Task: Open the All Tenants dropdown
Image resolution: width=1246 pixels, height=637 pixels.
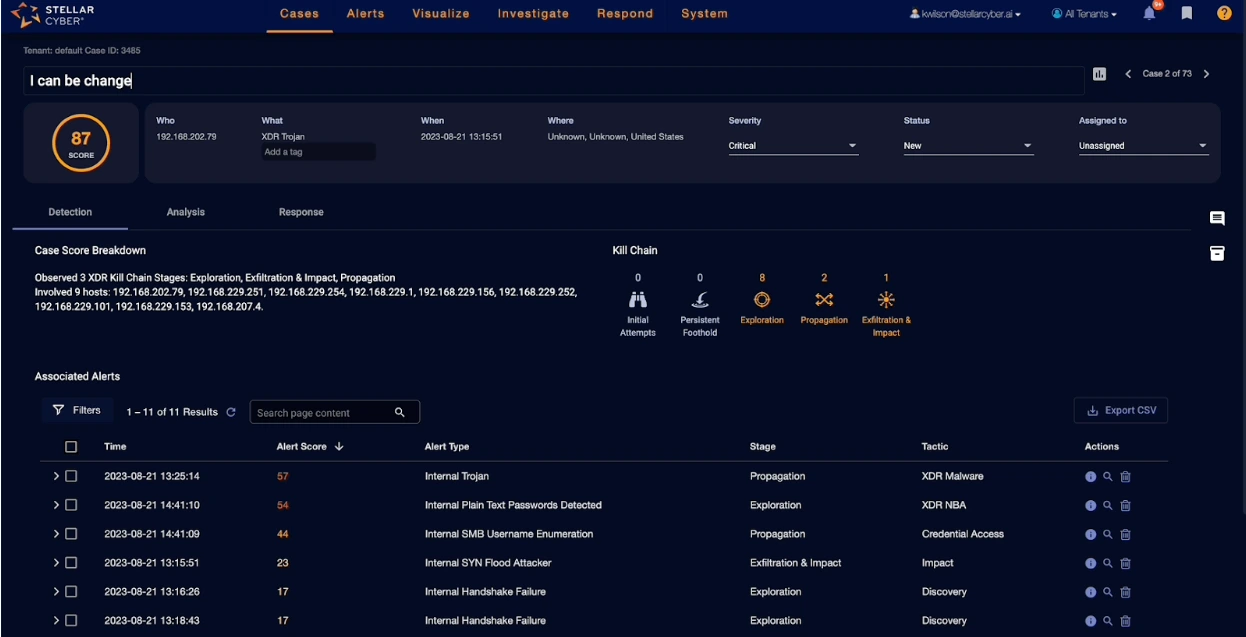Action: 1084,14
